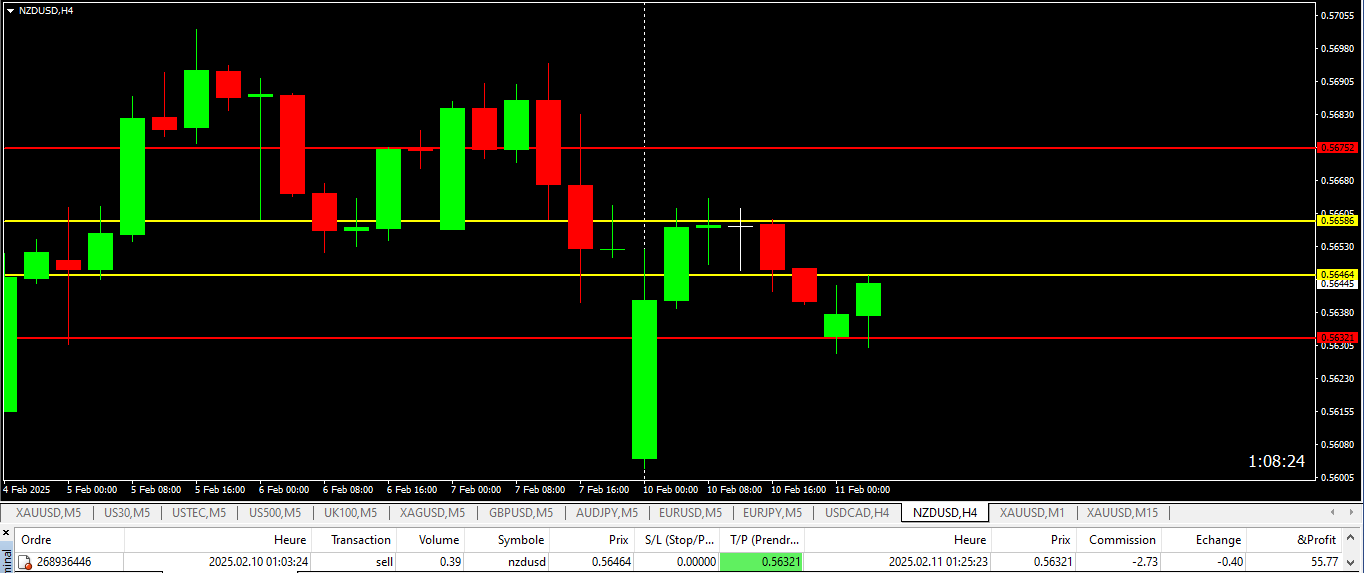
Task: Sort by the Volume column header
Action: (431, 540)
